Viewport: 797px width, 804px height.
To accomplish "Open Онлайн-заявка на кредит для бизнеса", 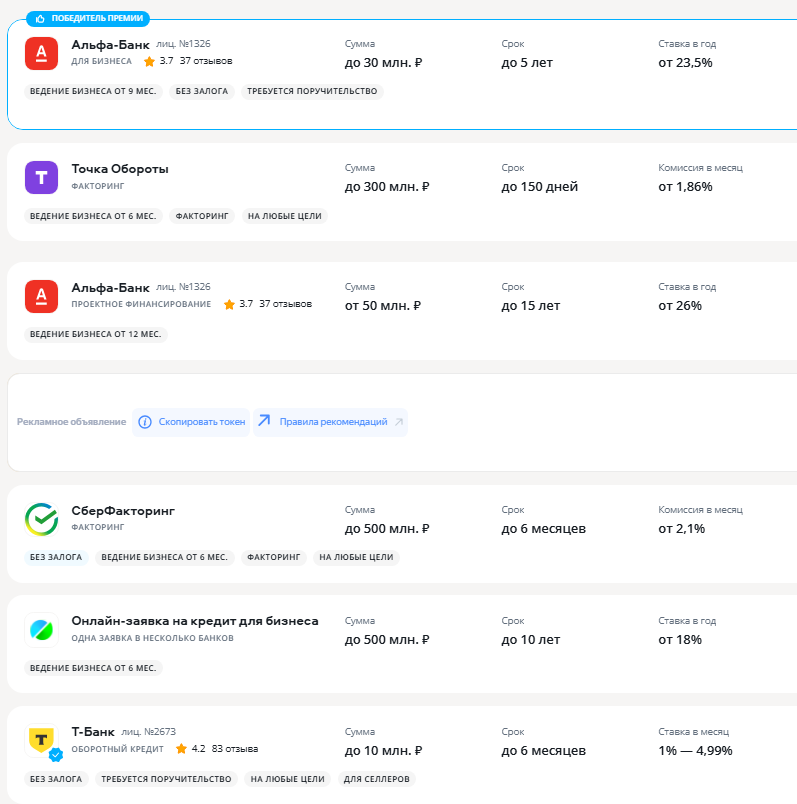I will click(x=195, y=621).
